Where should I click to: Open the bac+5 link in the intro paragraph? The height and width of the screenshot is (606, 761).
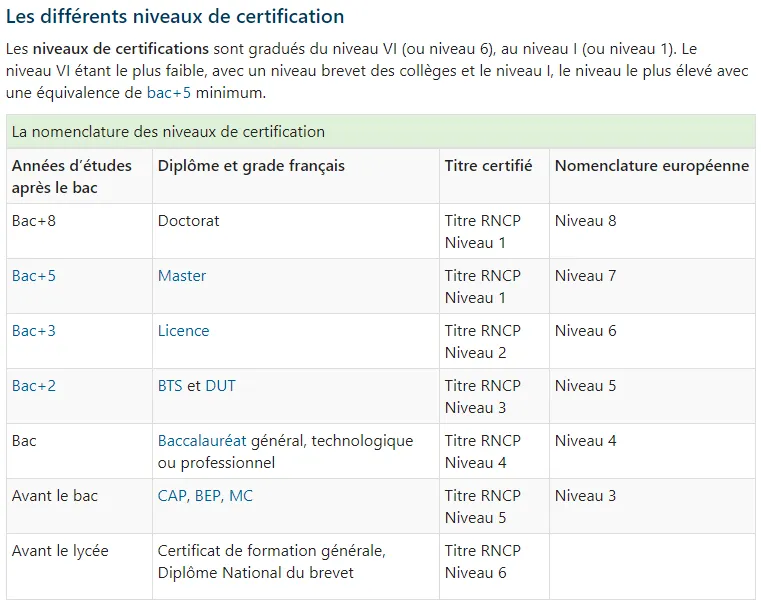169,93
